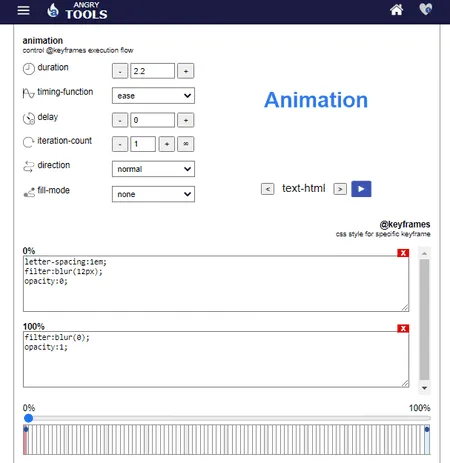Edit the 100% keyframe CSS textarea
The height and width of the screenshot is (463, 450).
click(216, 359)
